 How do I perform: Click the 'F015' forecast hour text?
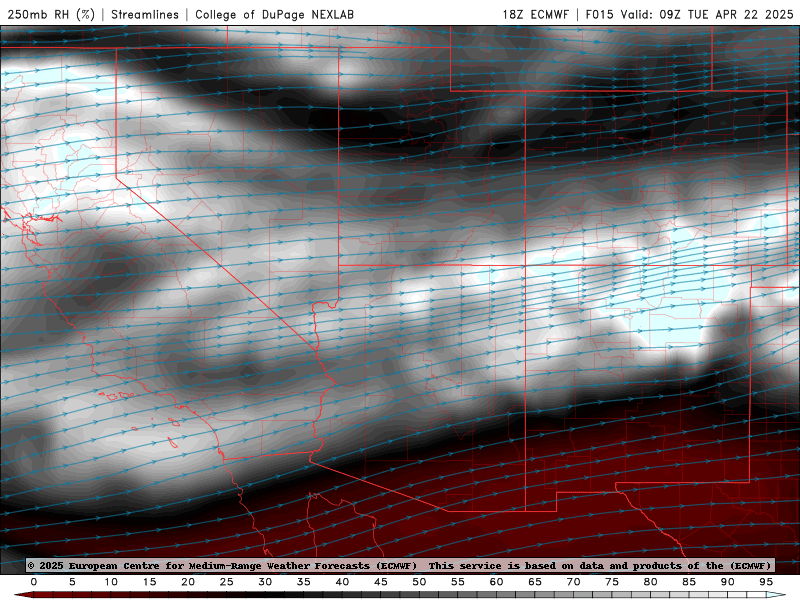[599, 14]
